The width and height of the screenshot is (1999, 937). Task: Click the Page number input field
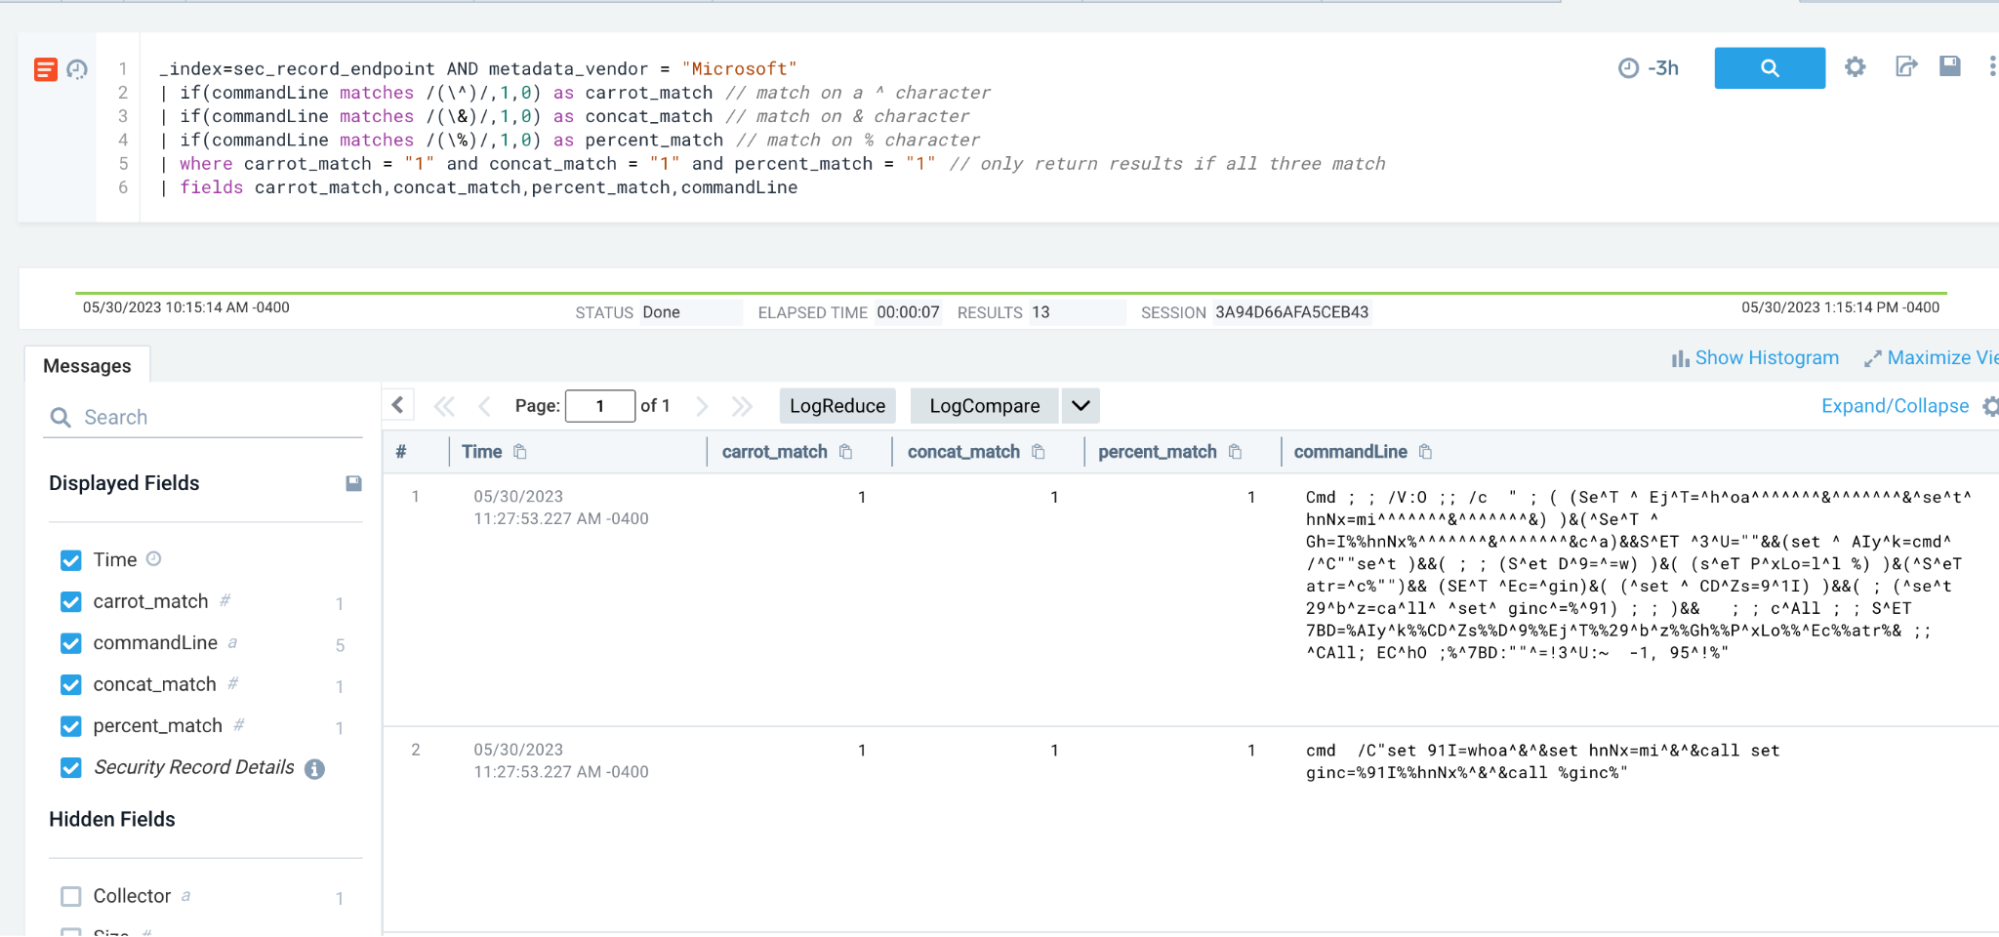coord(600,406)
